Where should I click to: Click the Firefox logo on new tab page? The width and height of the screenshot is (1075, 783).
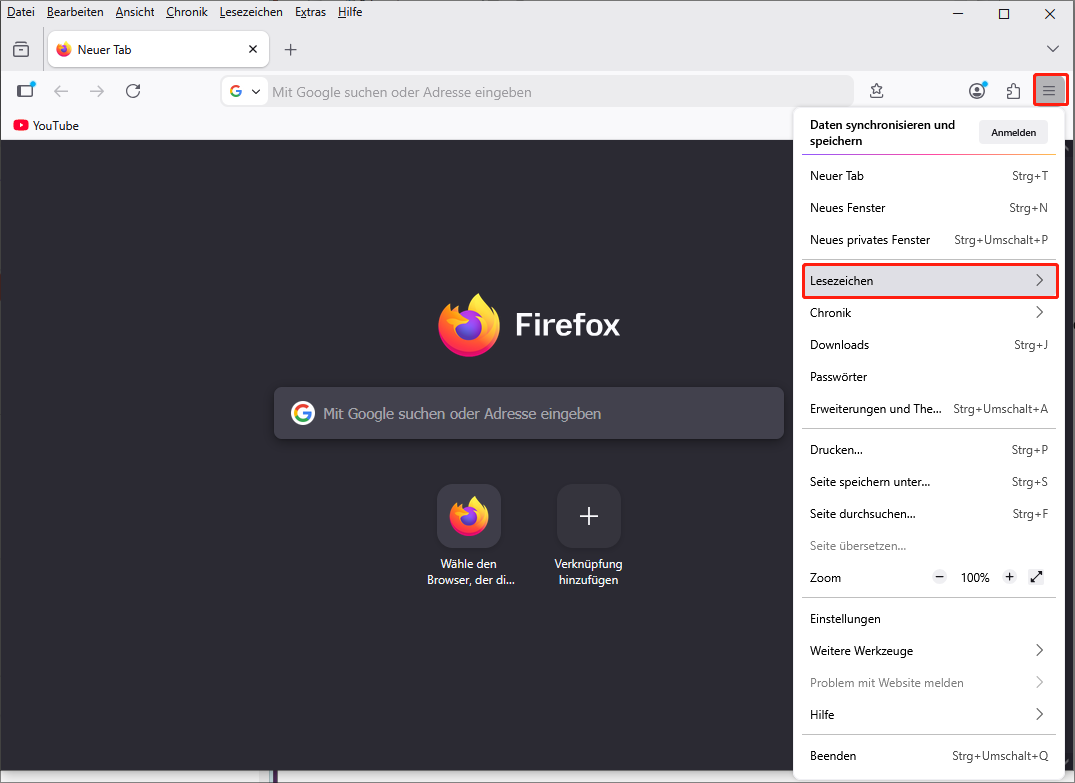469,325
